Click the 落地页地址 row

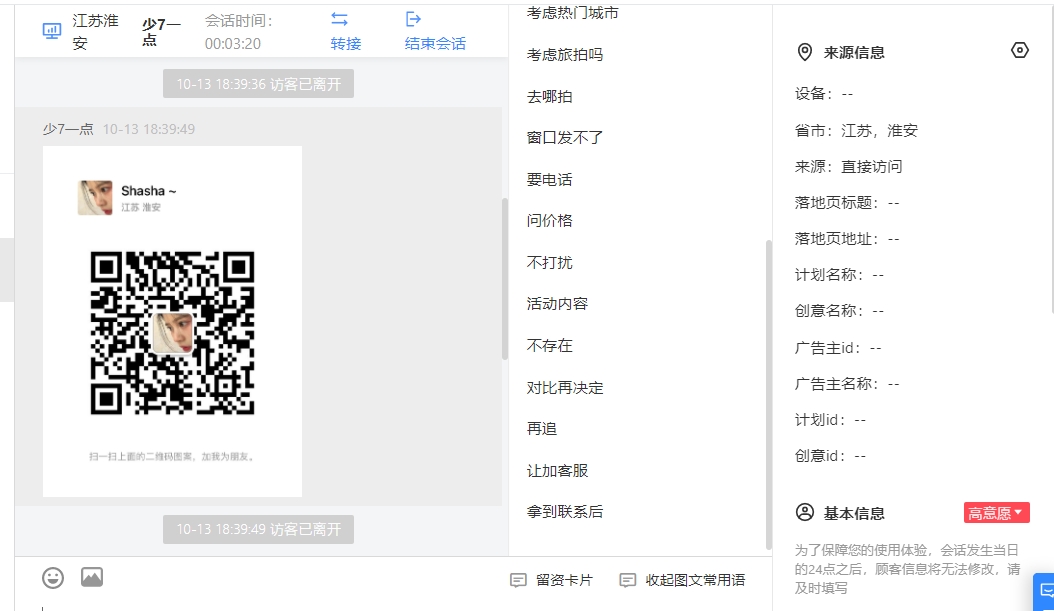[847, 239]
